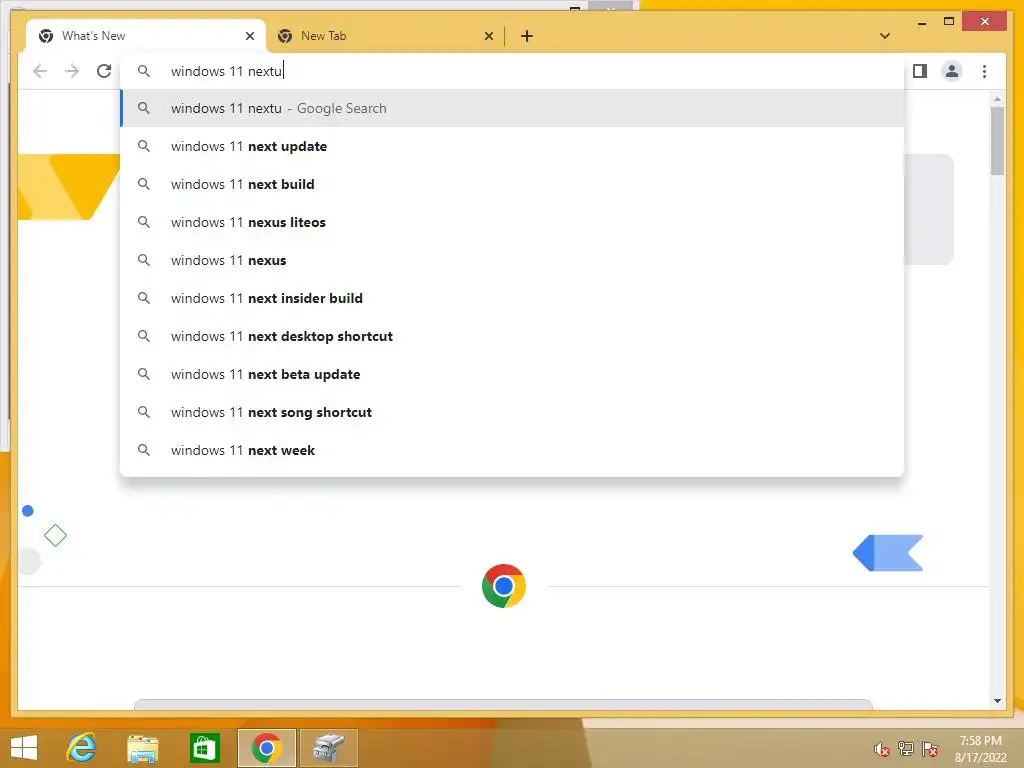The image size is (1024, 768).
Task: Open Chrome three-dot menu
Action: tap(984, 71)
